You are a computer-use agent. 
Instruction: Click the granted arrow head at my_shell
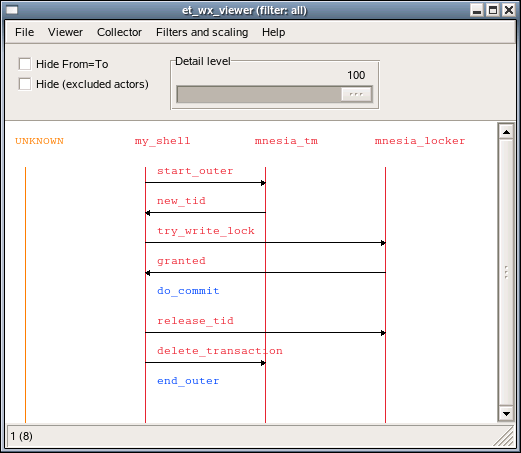click(x=148, y=273)
